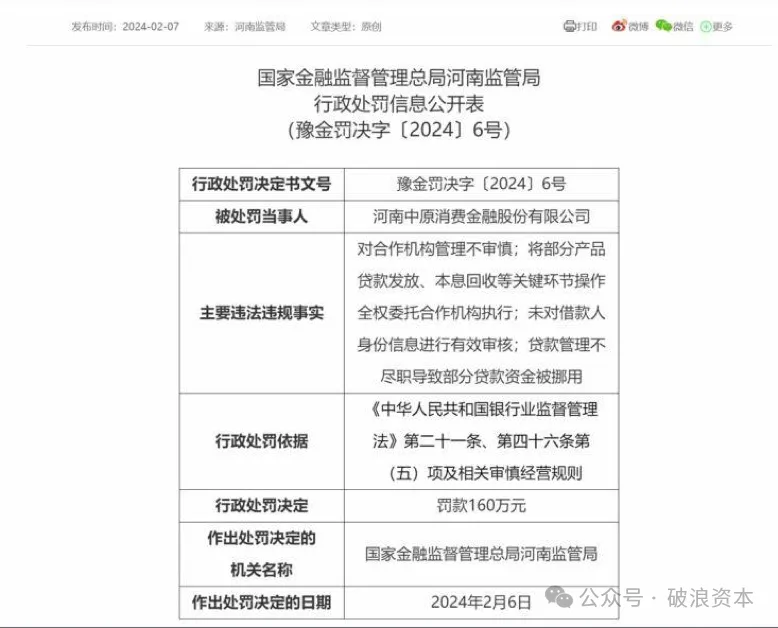Click article type 原创 text
The height and width of the screenshot is (628, 778).
(371, 26)
